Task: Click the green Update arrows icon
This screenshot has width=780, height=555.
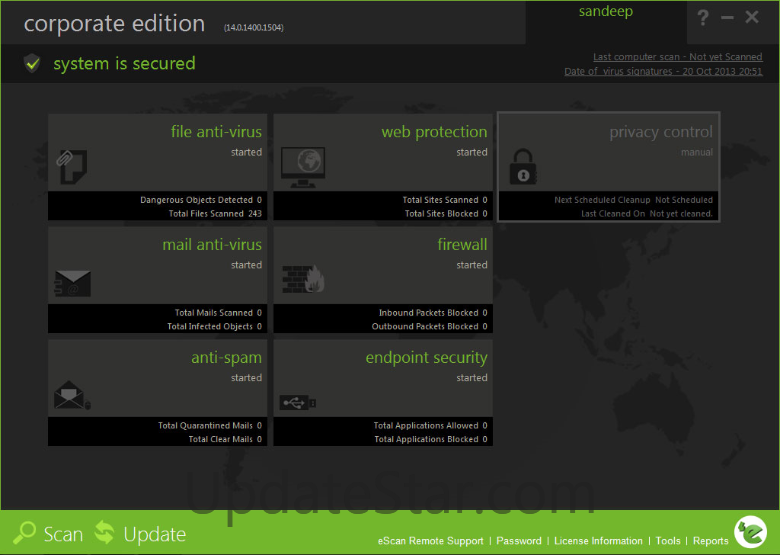Action: (105, 534)
